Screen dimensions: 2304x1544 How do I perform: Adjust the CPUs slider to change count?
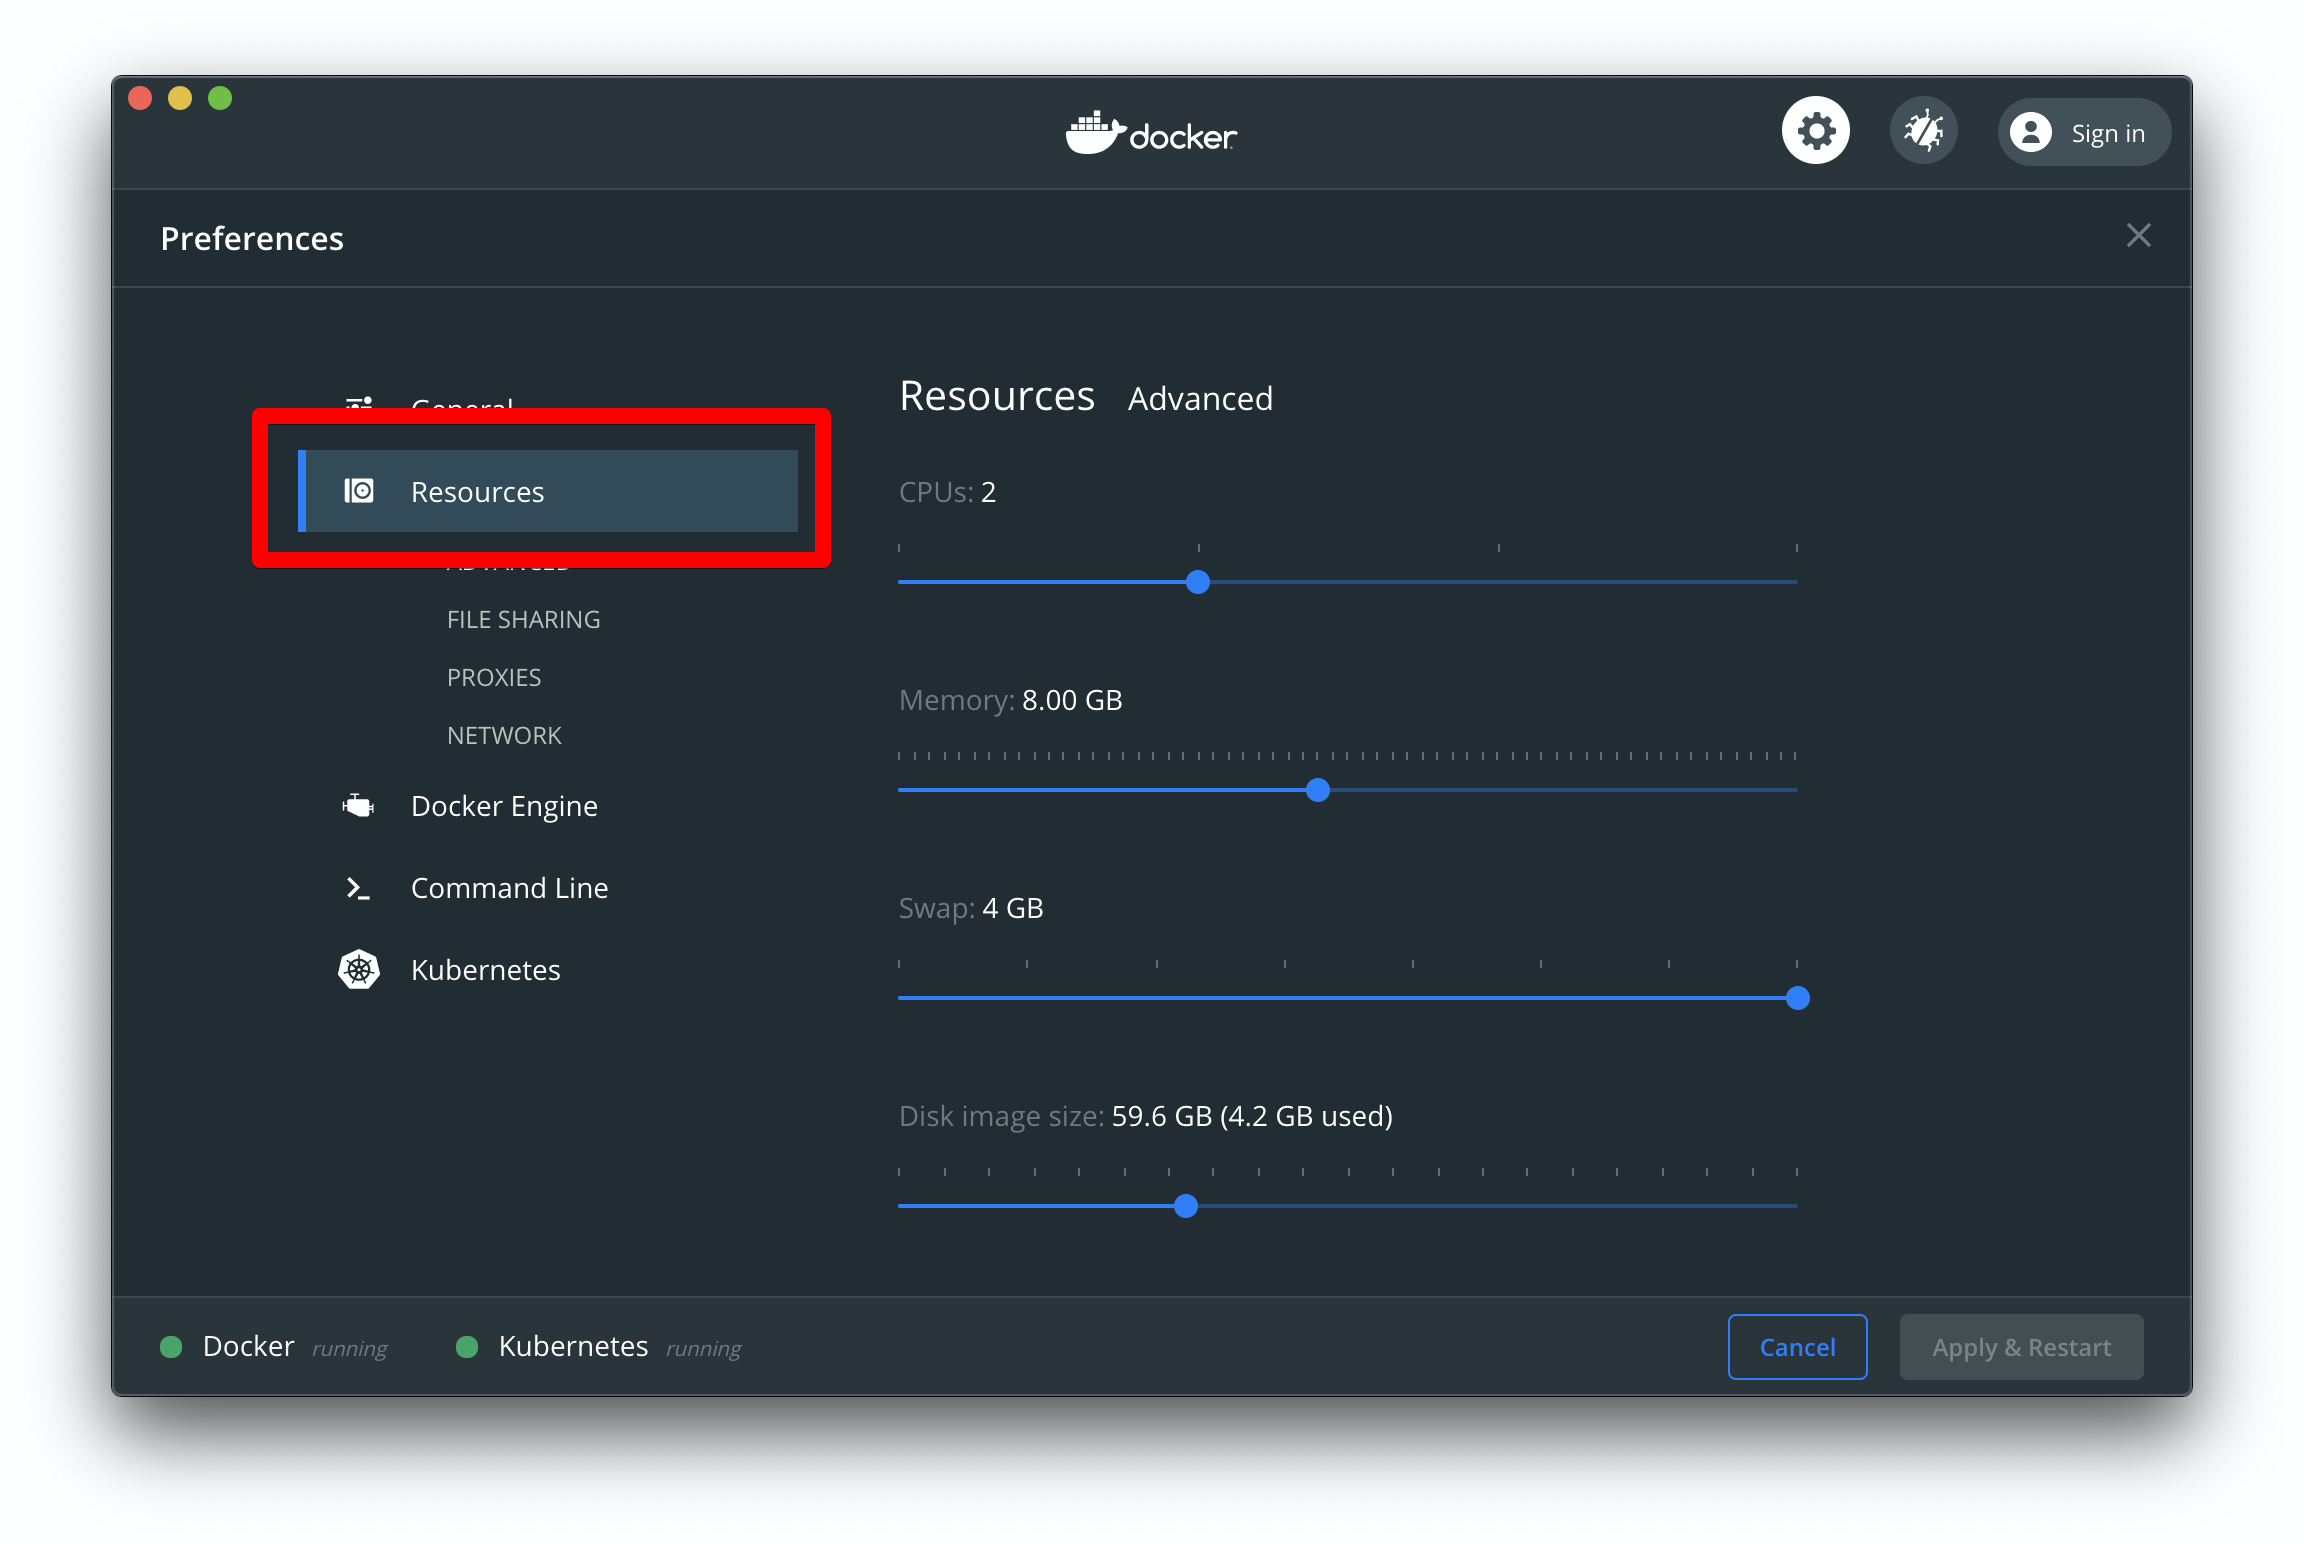point(1201,581)
